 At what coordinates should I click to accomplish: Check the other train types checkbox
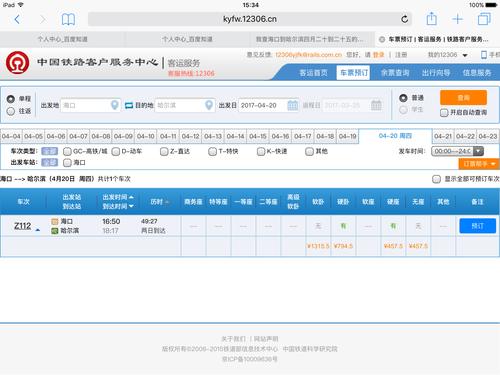309,152
